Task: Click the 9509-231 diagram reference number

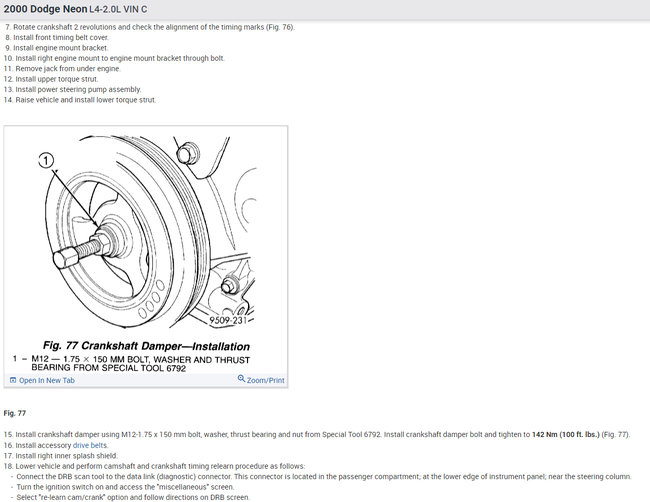Action: coord(228,320)
